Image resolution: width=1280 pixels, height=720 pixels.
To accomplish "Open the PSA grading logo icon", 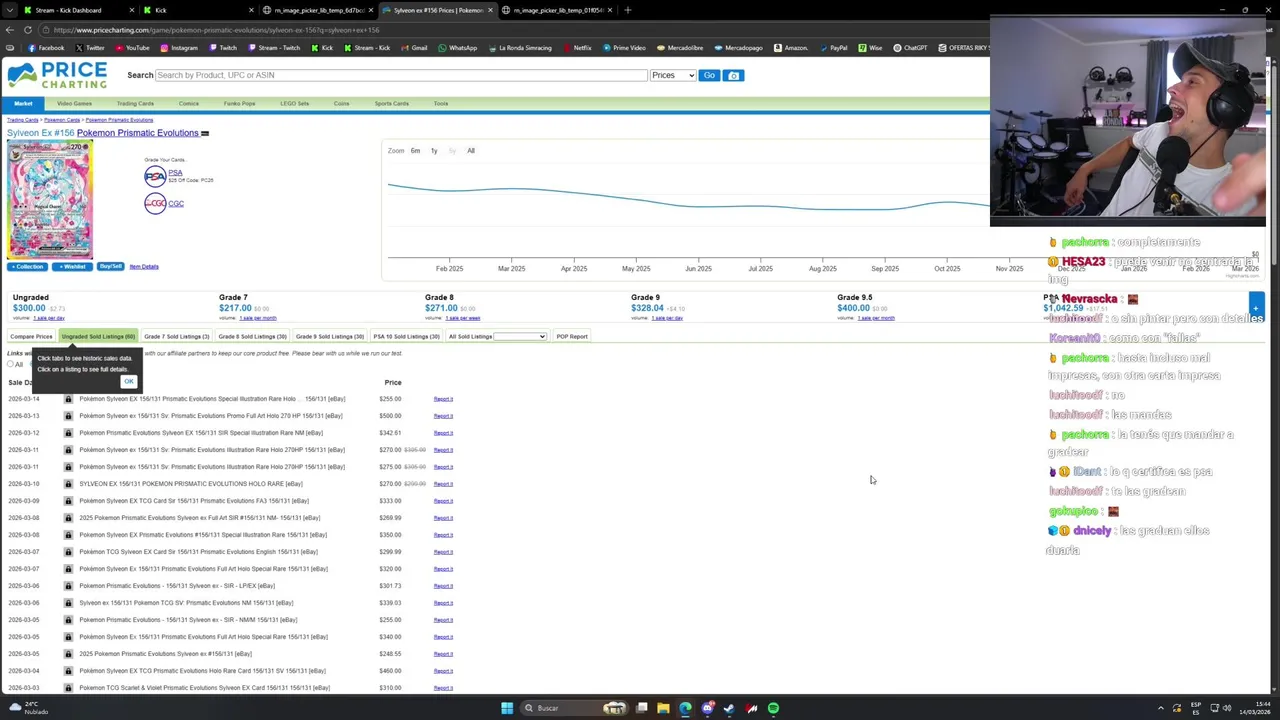I will click(155, 177).
